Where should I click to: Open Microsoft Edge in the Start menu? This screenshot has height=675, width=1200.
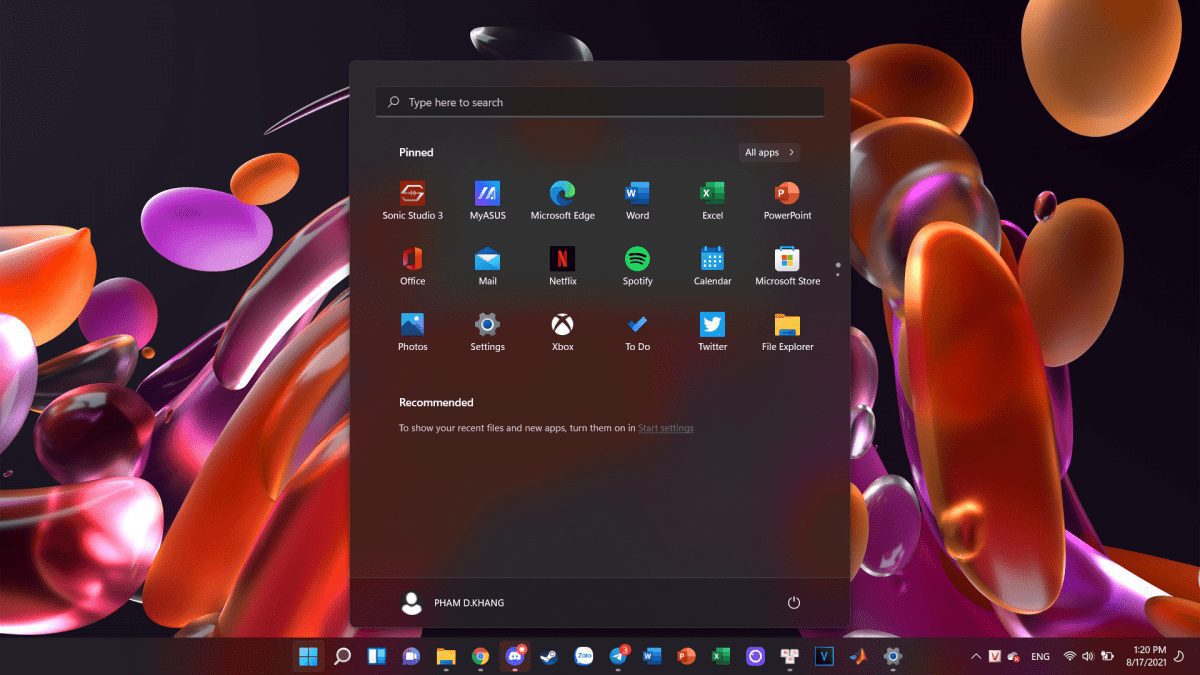click(562, 200)
